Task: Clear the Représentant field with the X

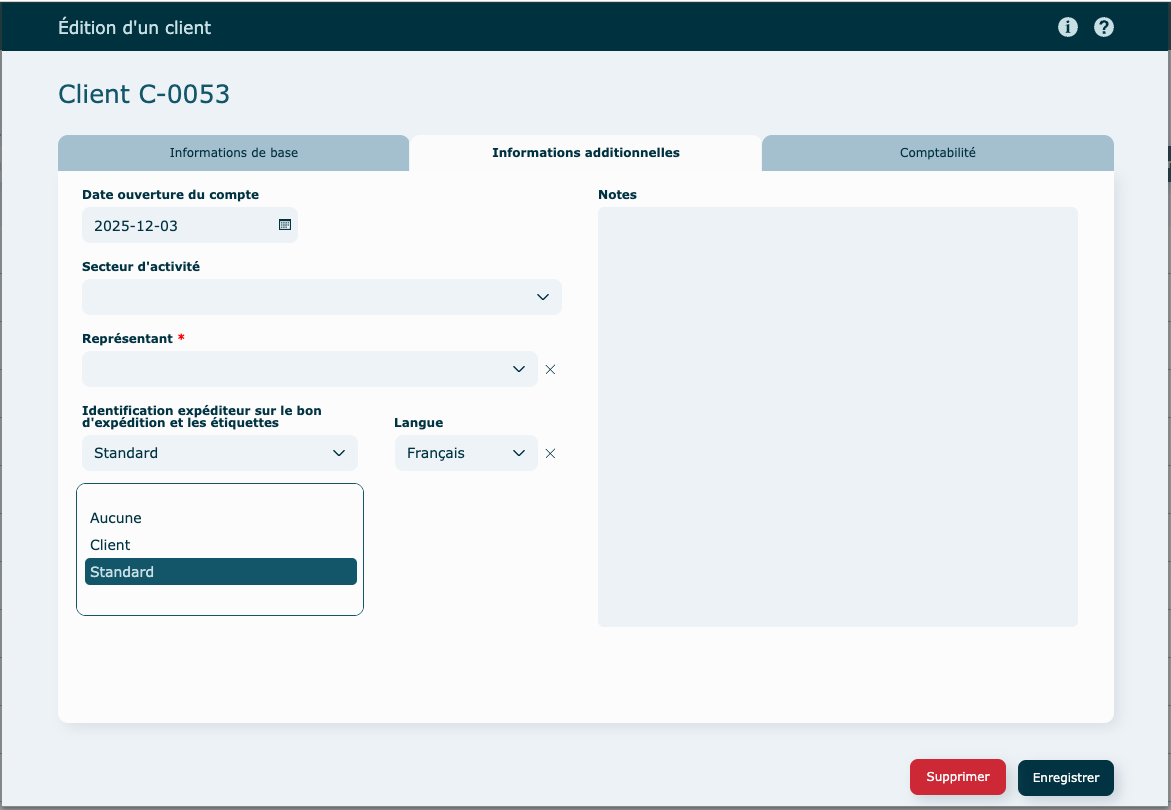Action: (550, 369)
